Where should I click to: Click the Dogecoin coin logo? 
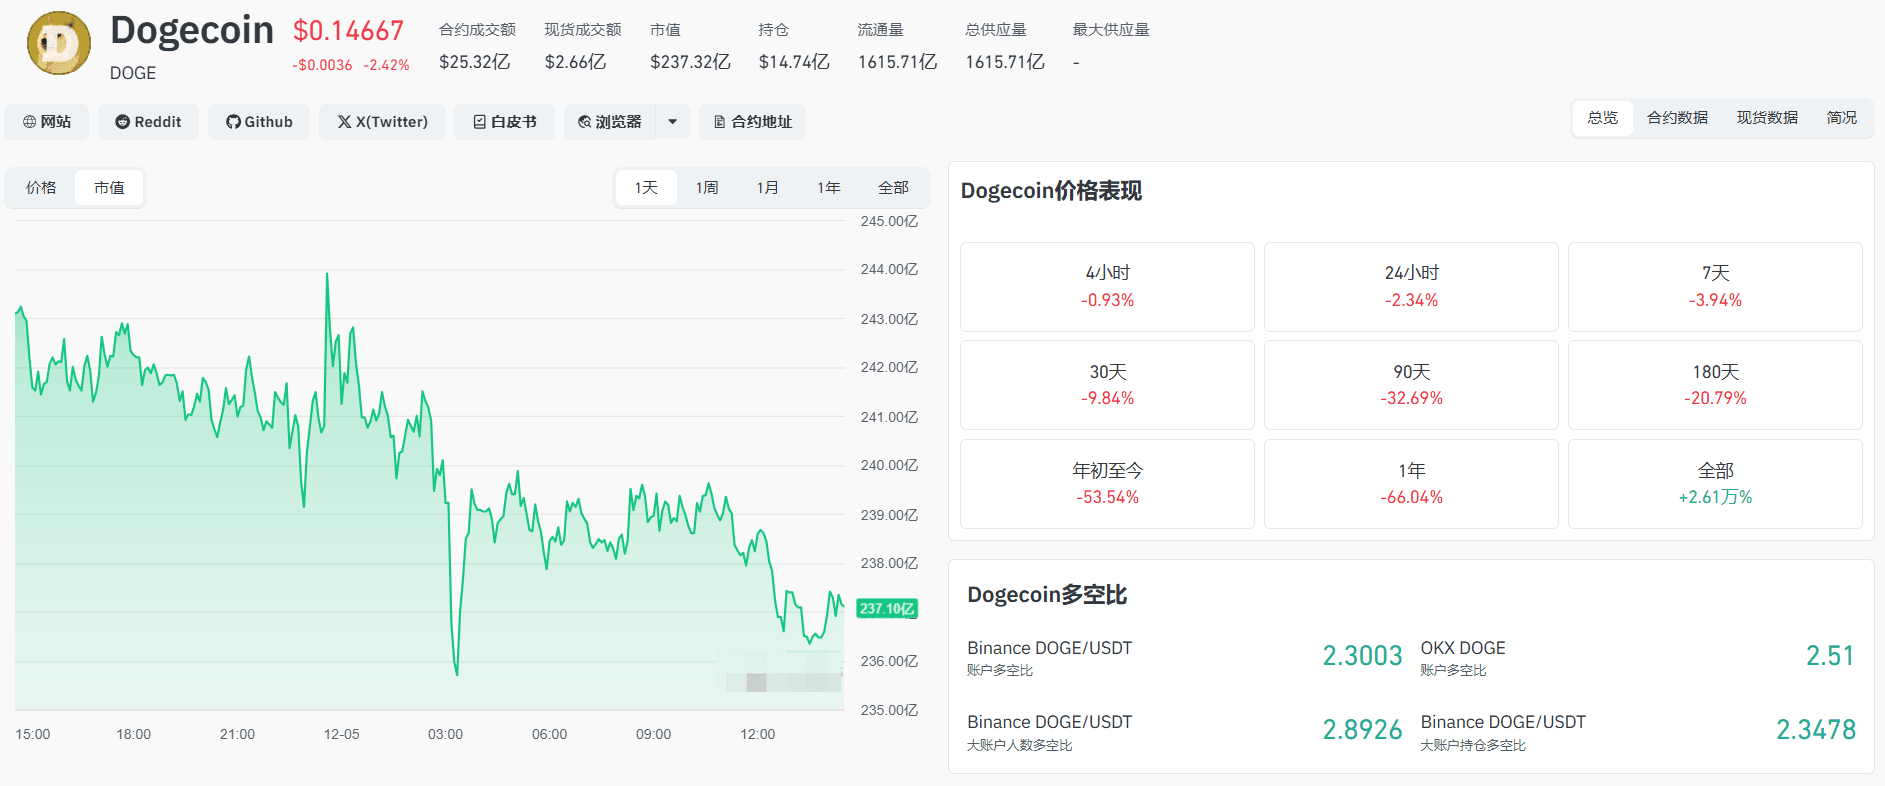[x=59, y=43]
